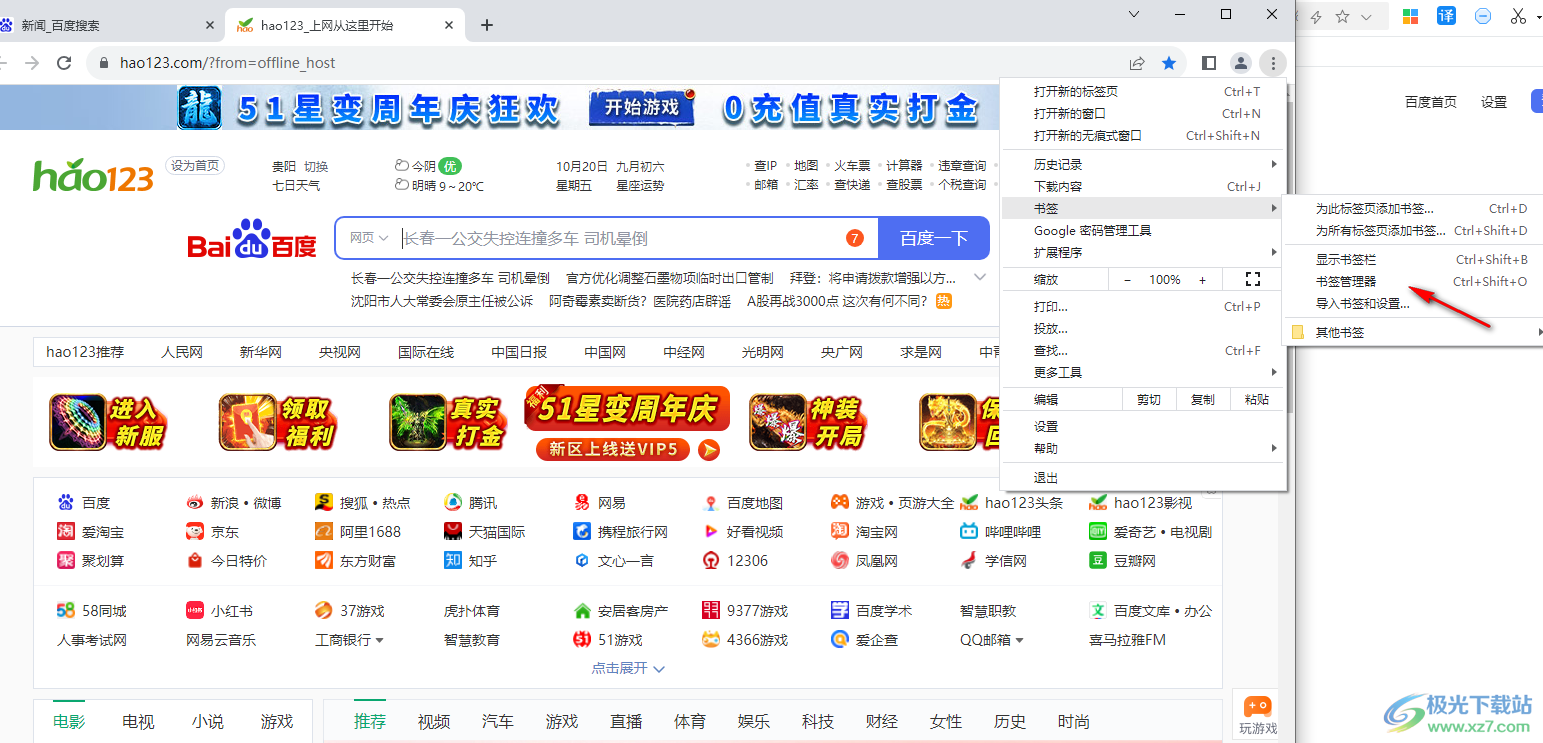The height and width of the screenshot is (743, 1543).
Task: Click 粘贴 edit button in menu
Action: pos(1257,399)
